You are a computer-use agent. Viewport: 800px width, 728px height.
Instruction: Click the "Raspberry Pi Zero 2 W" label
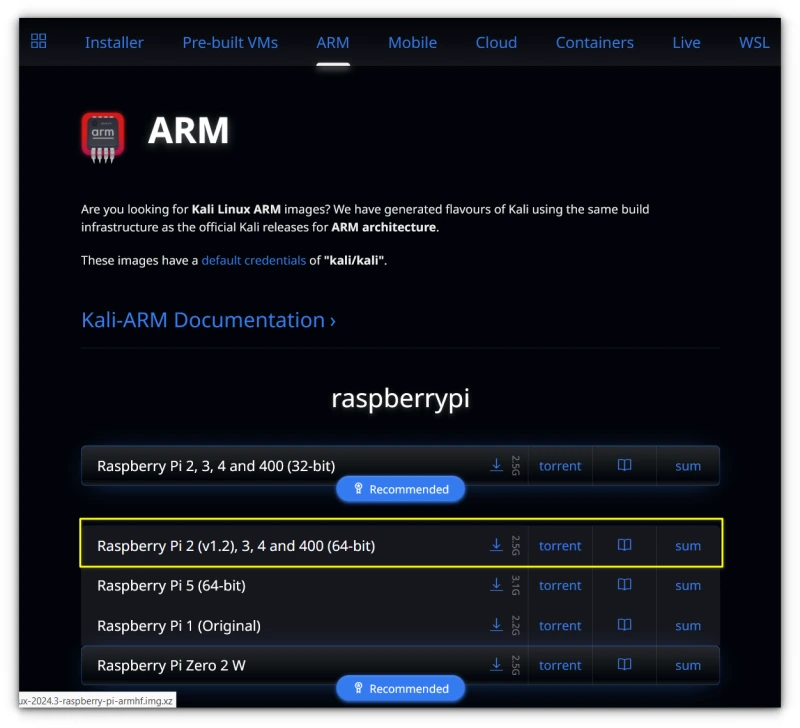click(171, 666)
